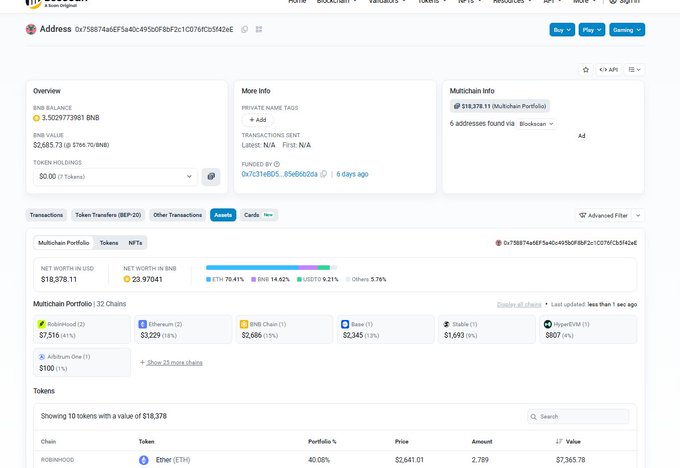Image resolution: width=680 pixels, height=468 pixels.
Task: Open the Cards New tab
Action: click(258, 215)
